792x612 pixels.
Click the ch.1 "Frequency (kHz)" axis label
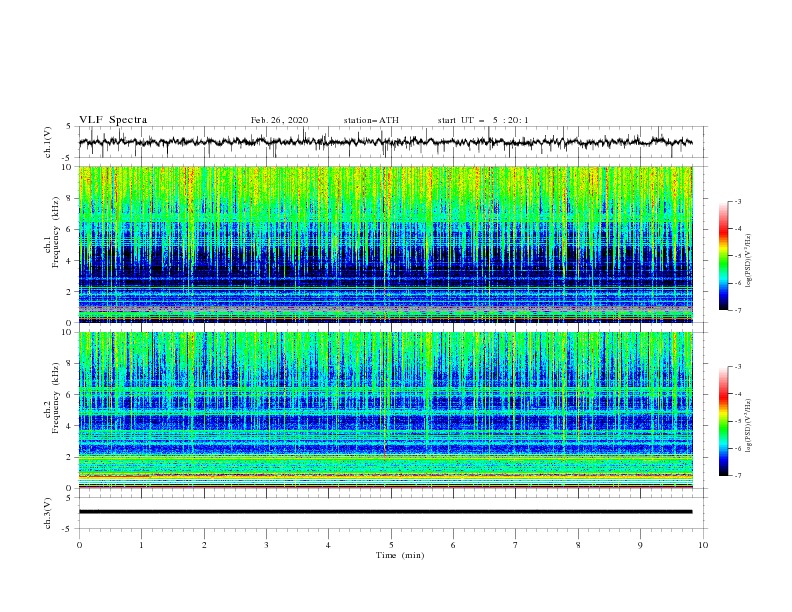[x=56, y=233]
